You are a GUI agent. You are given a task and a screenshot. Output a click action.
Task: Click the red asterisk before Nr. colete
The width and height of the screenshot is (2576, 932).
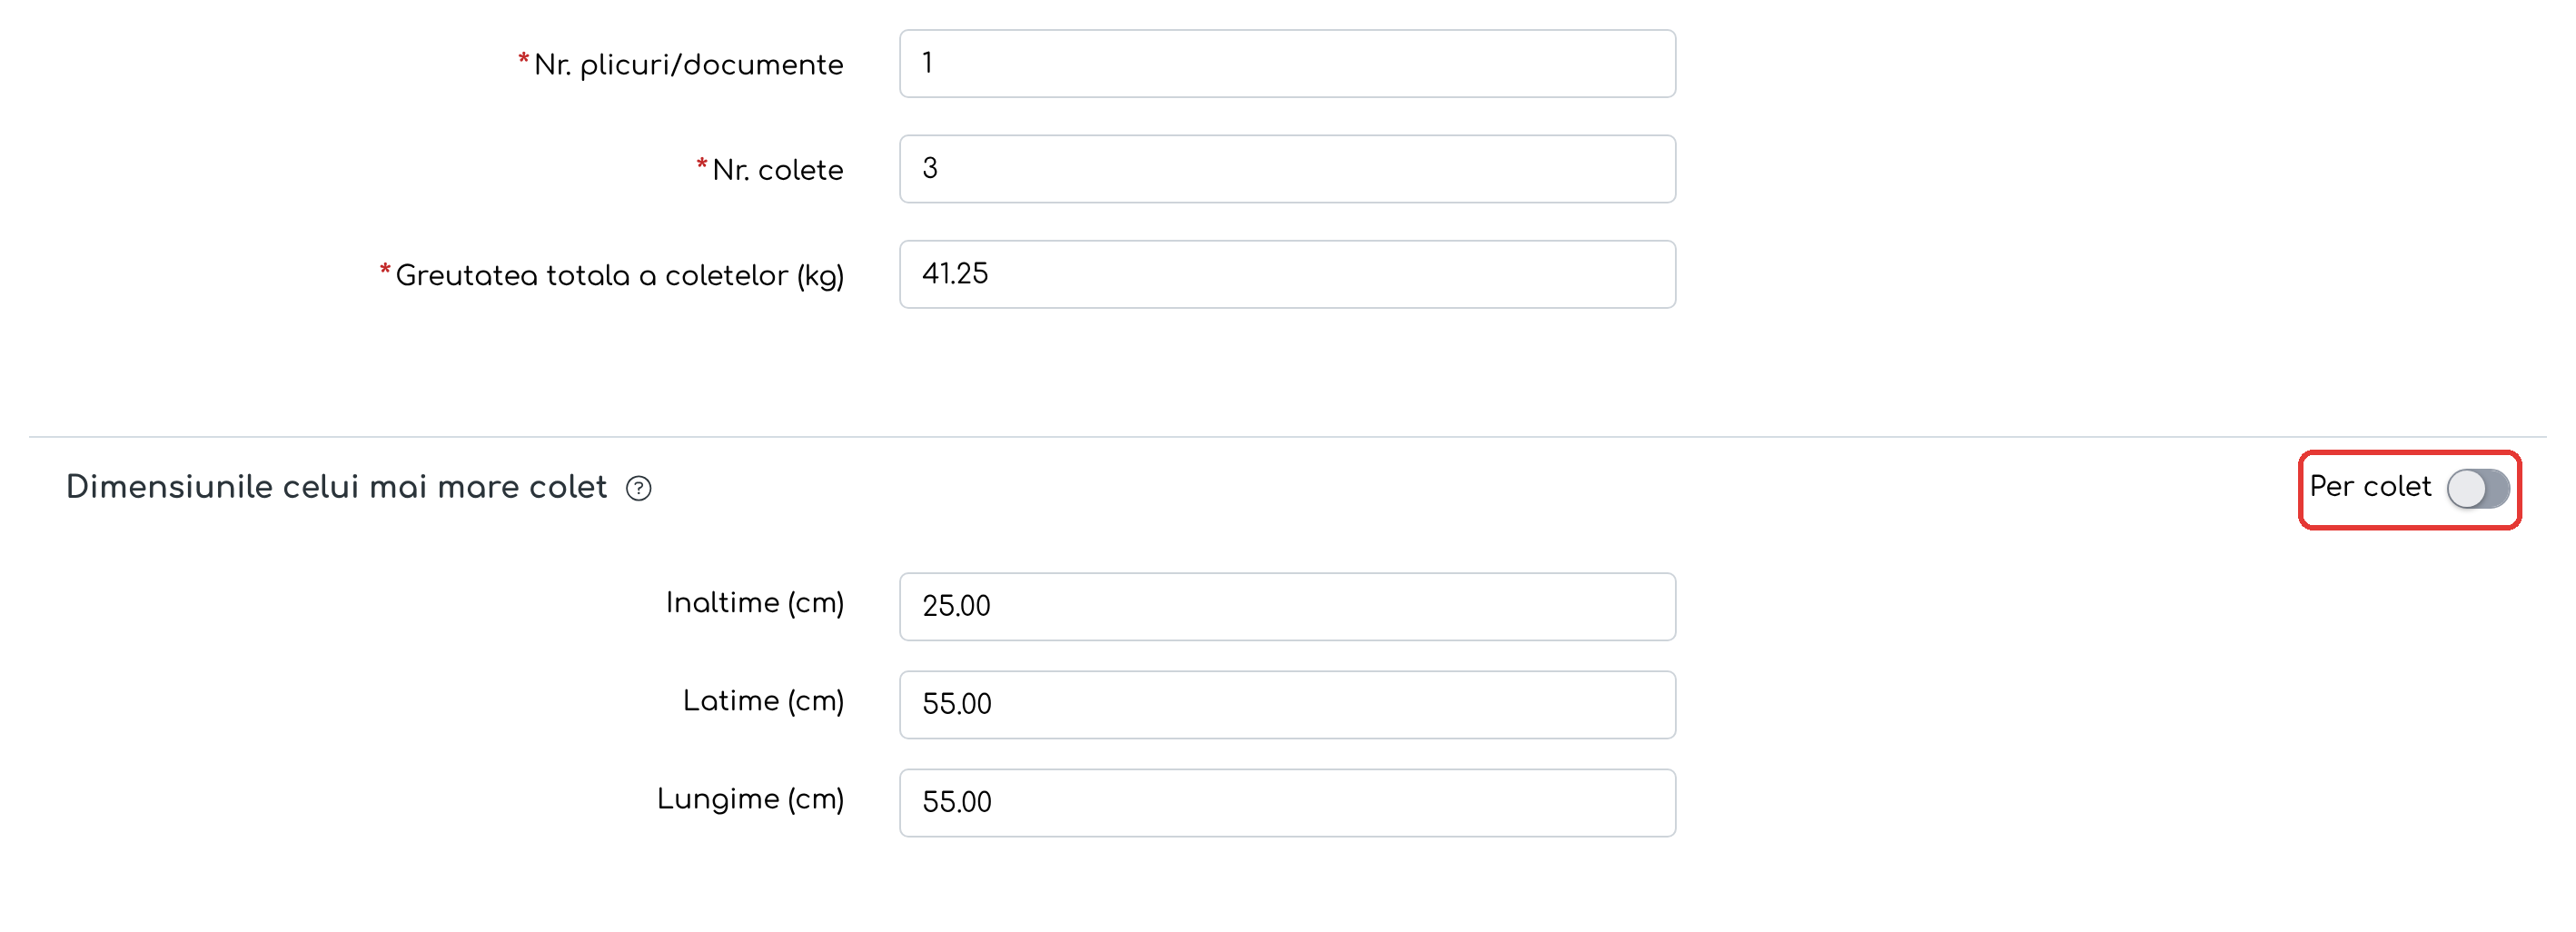702,164
